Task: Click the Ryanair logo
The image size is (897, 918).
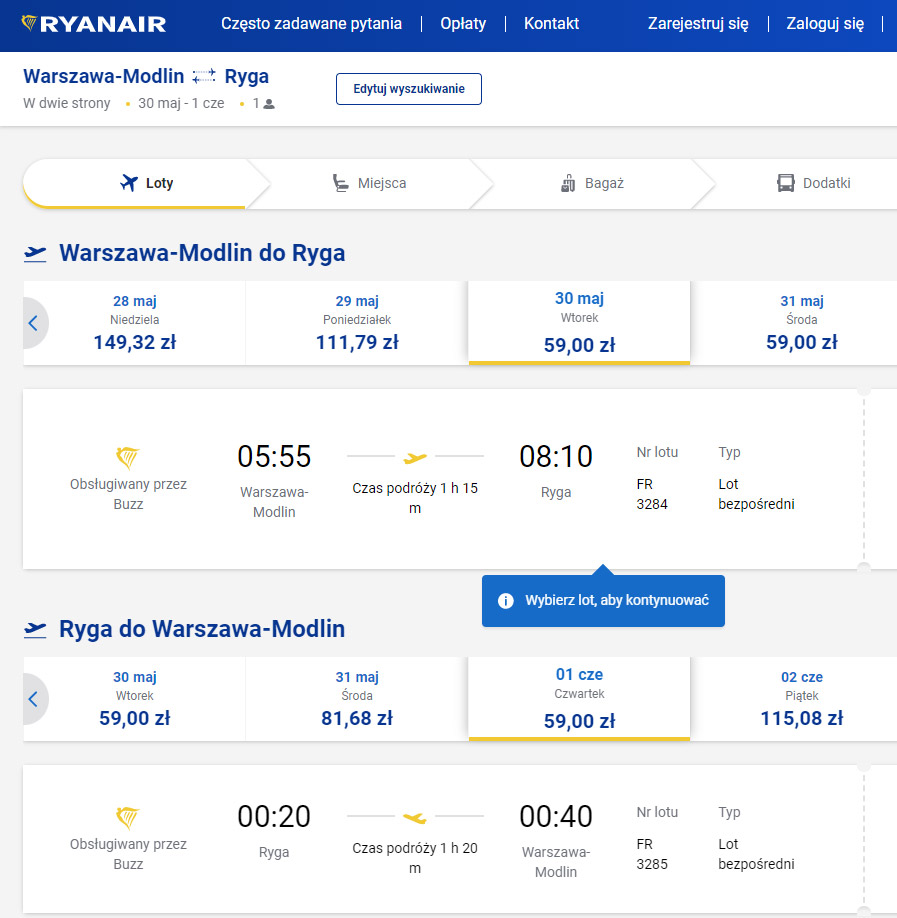Action: click(94, 24)
